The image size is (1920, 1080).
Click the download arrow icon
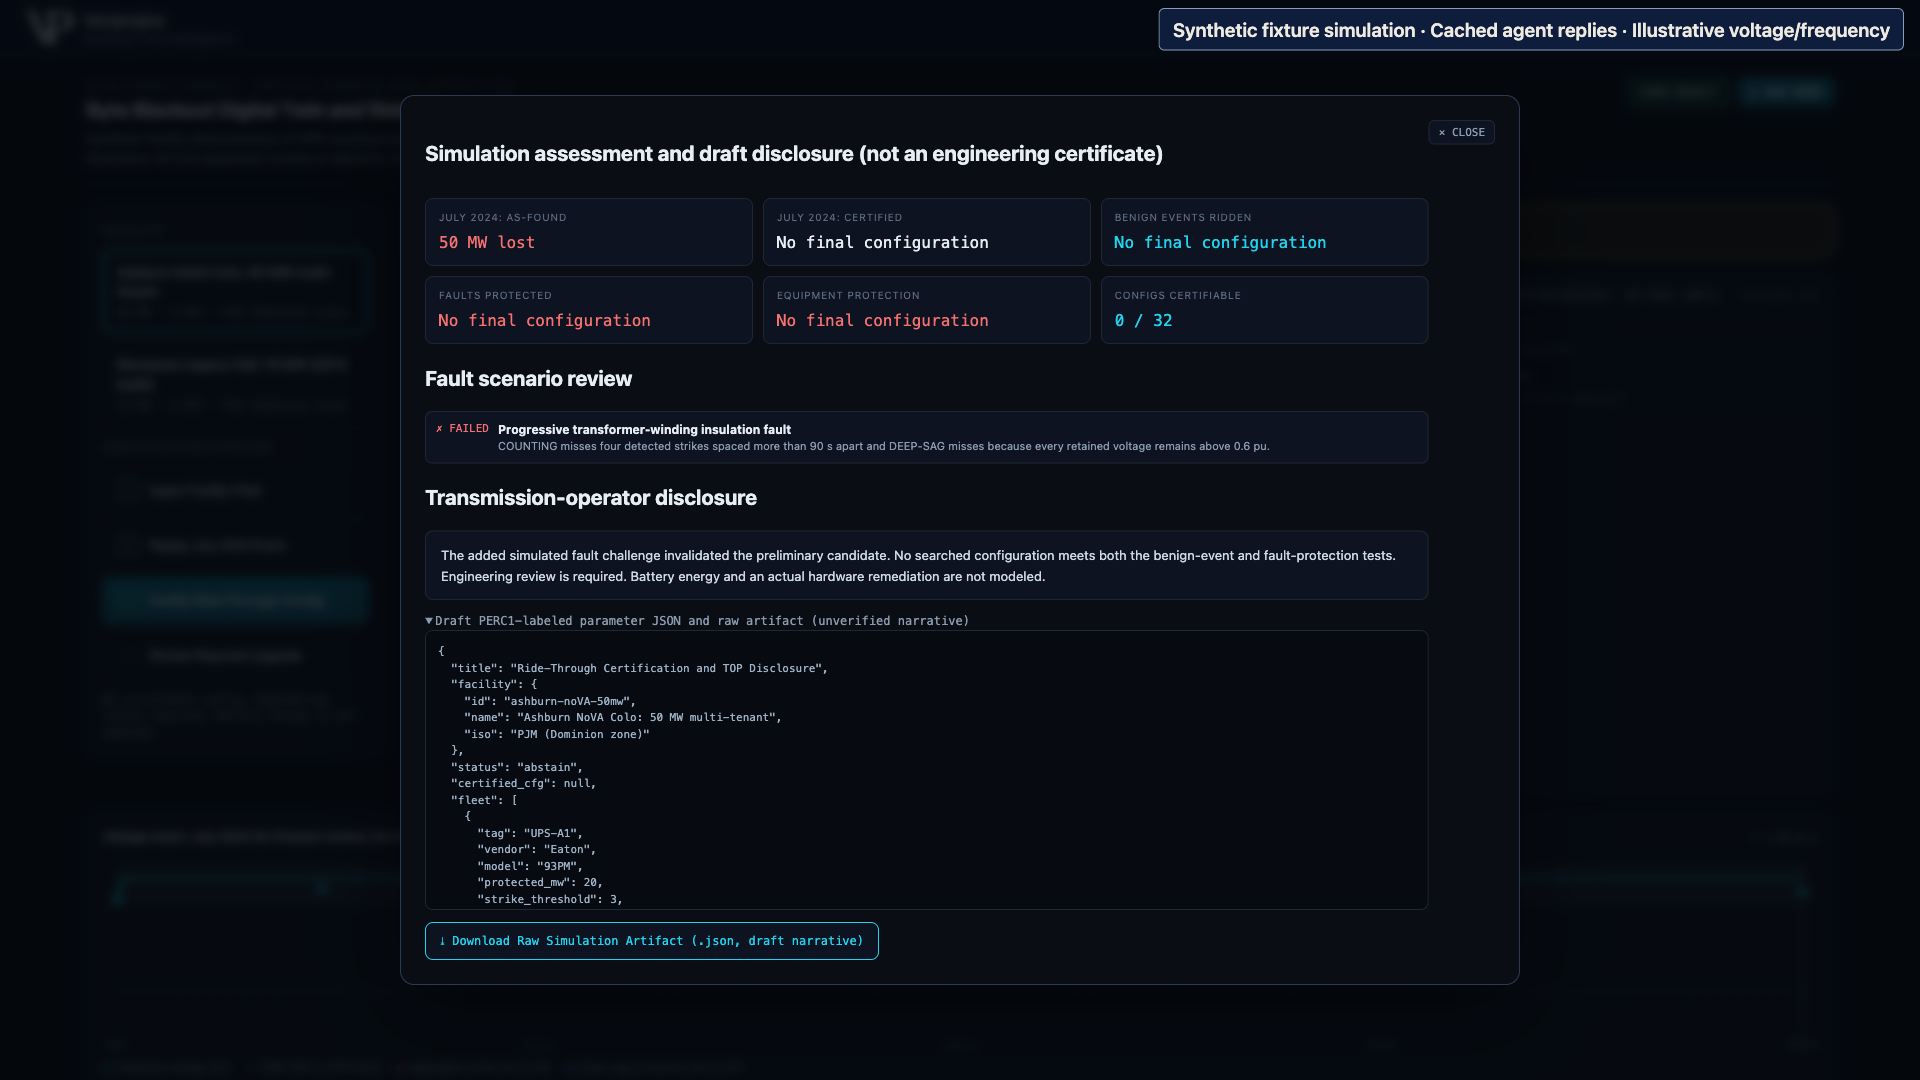point(442,941)
